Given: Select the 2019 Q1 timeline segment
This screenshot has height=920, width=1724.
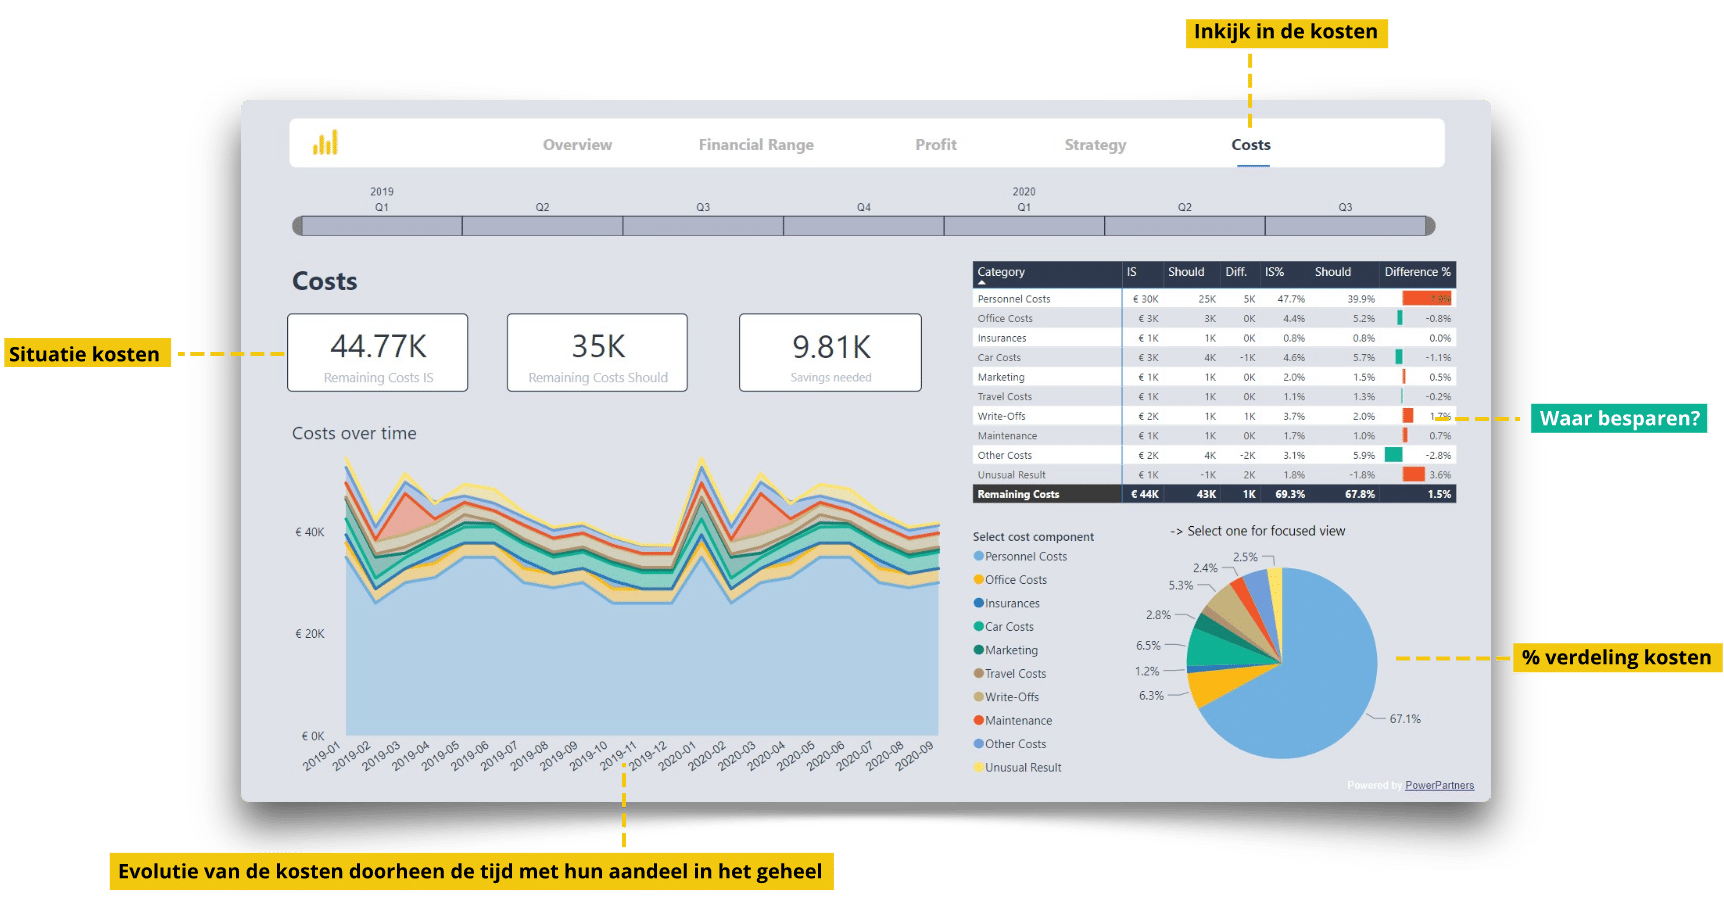Looking at the screenshot, I should [x=382, y=226].
